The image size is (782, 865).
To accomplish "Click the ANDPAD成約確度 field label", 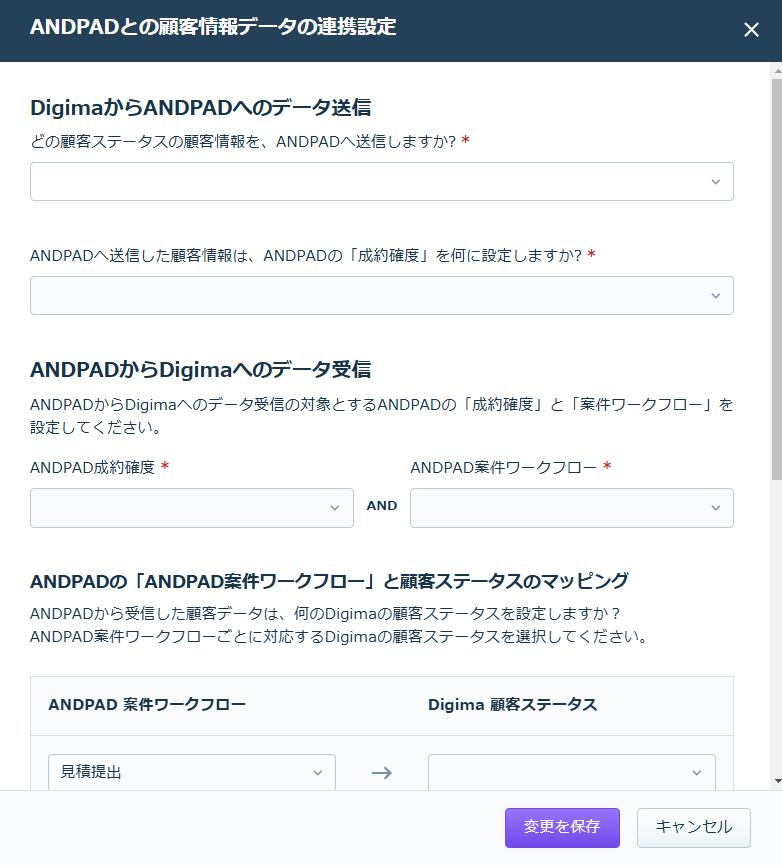I will coord(93,468).
